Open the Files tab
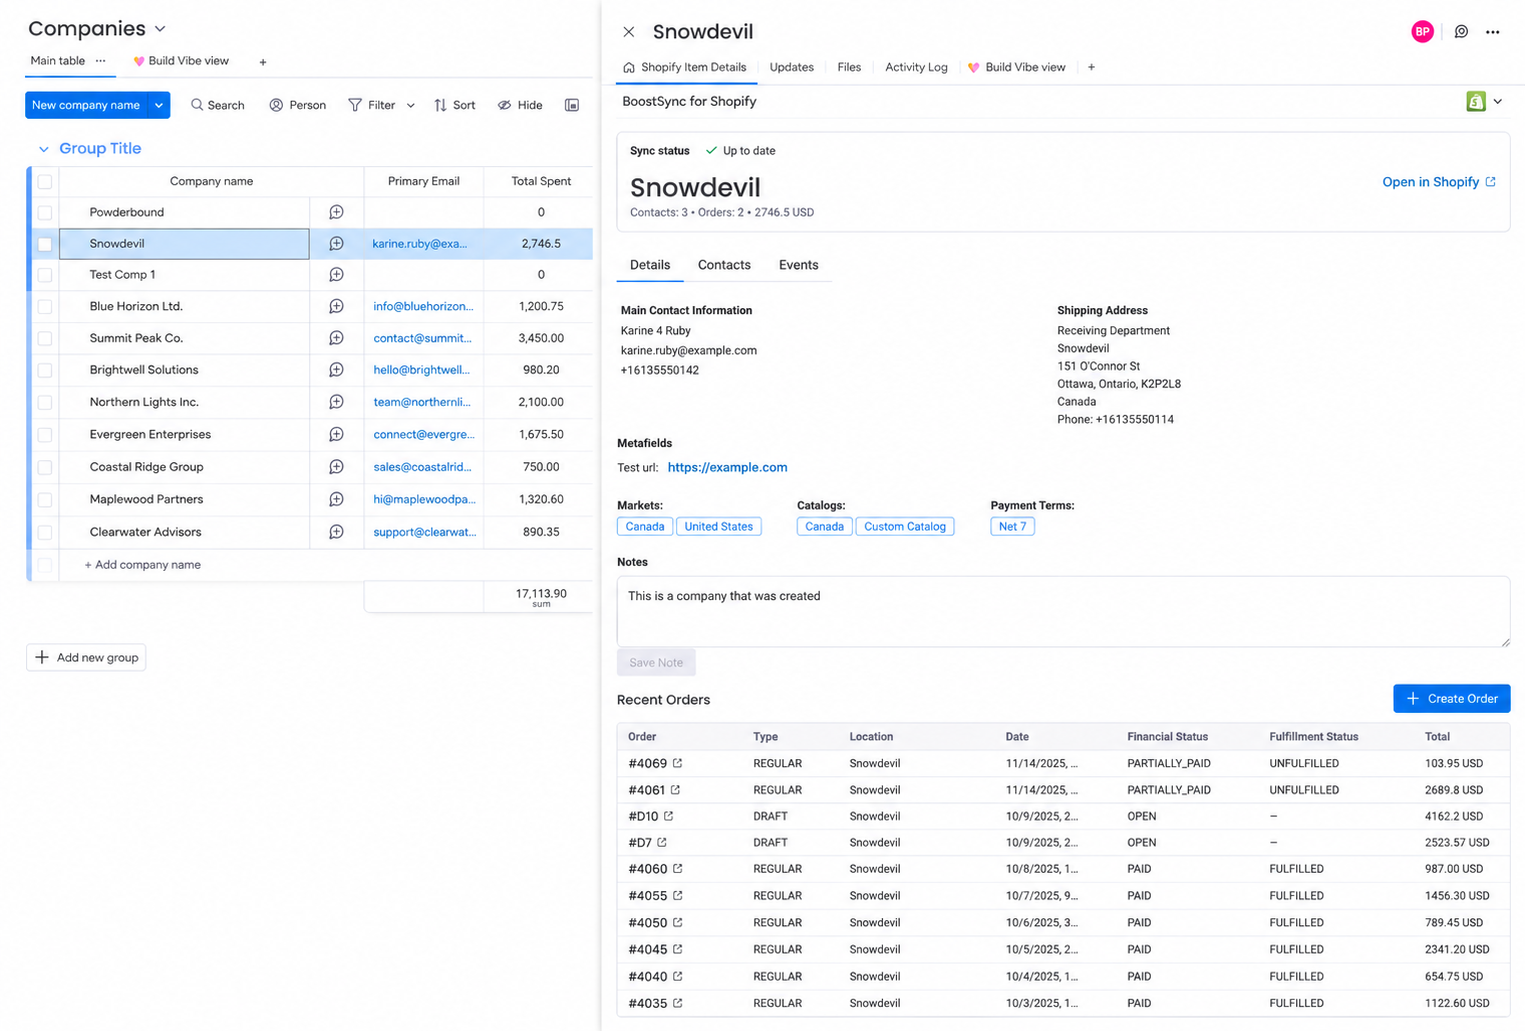The image size is (1525, 1031). [849, 67]
